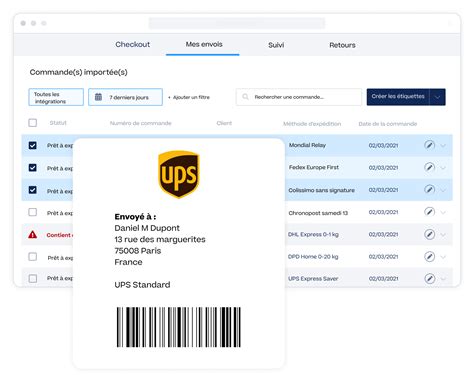Viewport: 474px width, 375px height.
Task: Click UPS Standard text on the label
Action: [142, 285]
